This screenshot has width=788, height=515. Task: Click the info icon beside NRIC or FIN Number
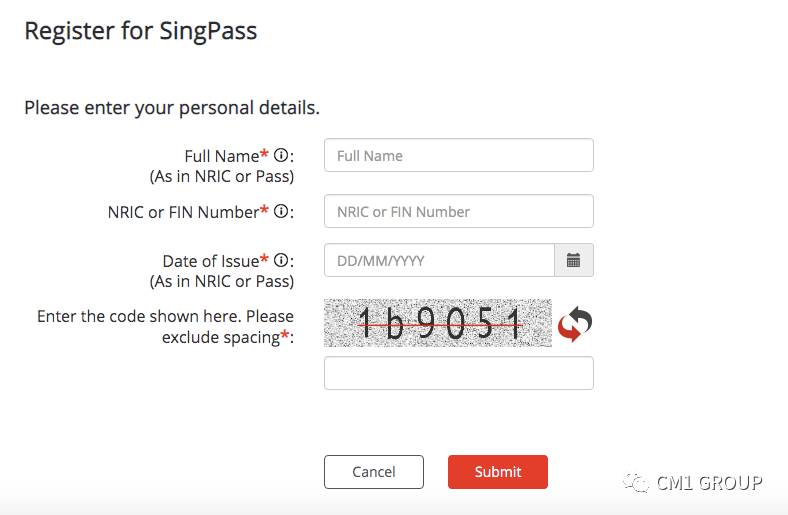coord(281,212)
